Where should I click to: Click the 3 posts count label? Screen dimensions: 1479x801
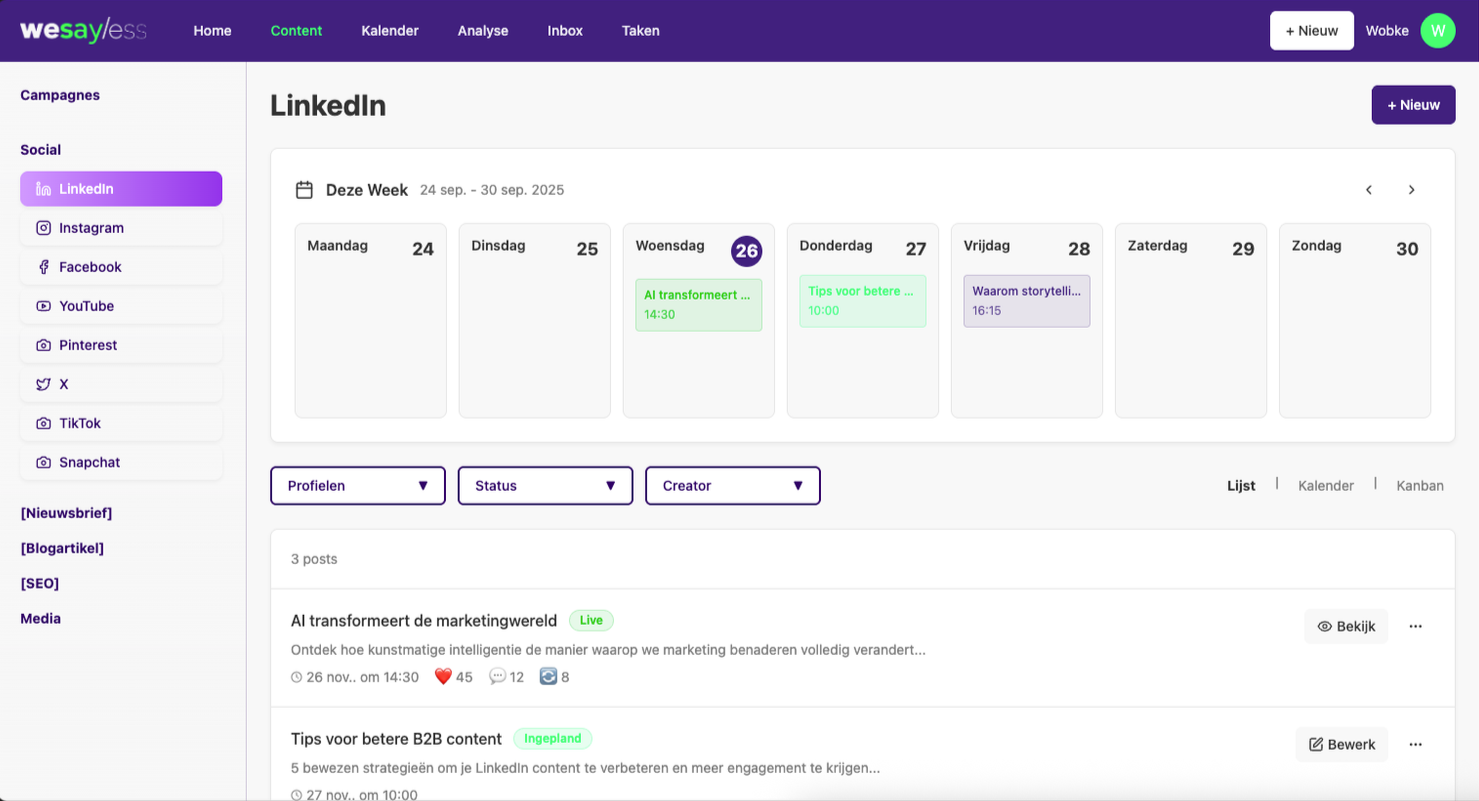[x=314, y=559]
